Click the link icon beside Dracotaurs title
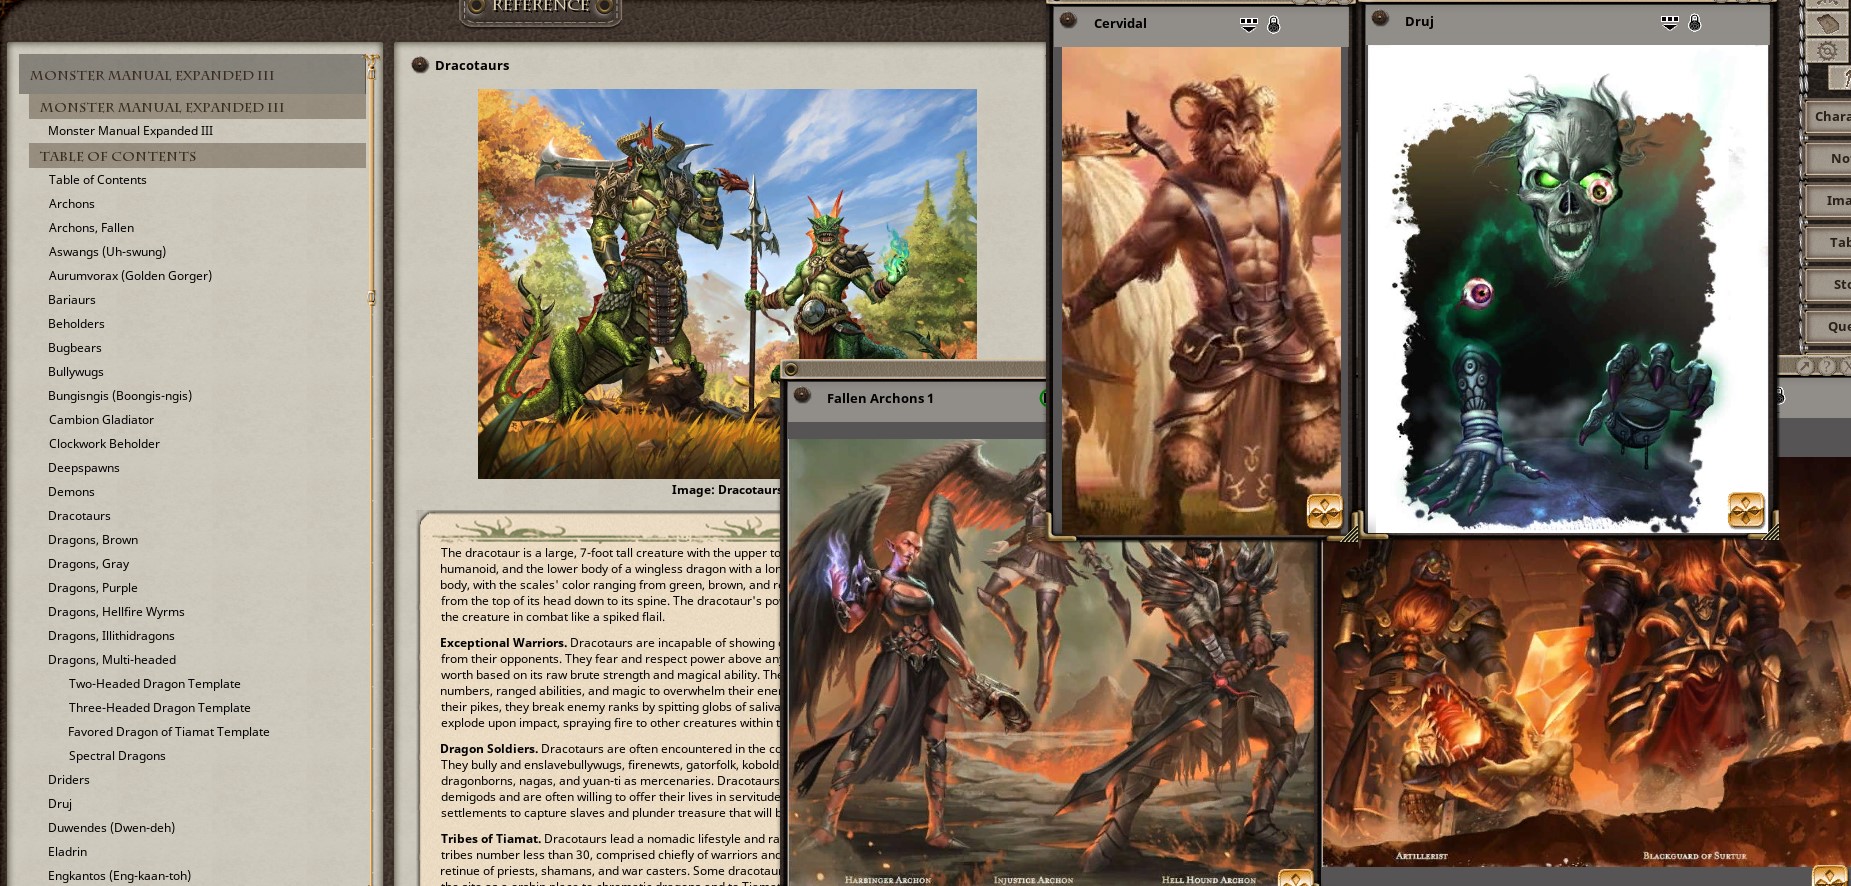The width and height of the screenshot is (1851, 886). [421, 65]
